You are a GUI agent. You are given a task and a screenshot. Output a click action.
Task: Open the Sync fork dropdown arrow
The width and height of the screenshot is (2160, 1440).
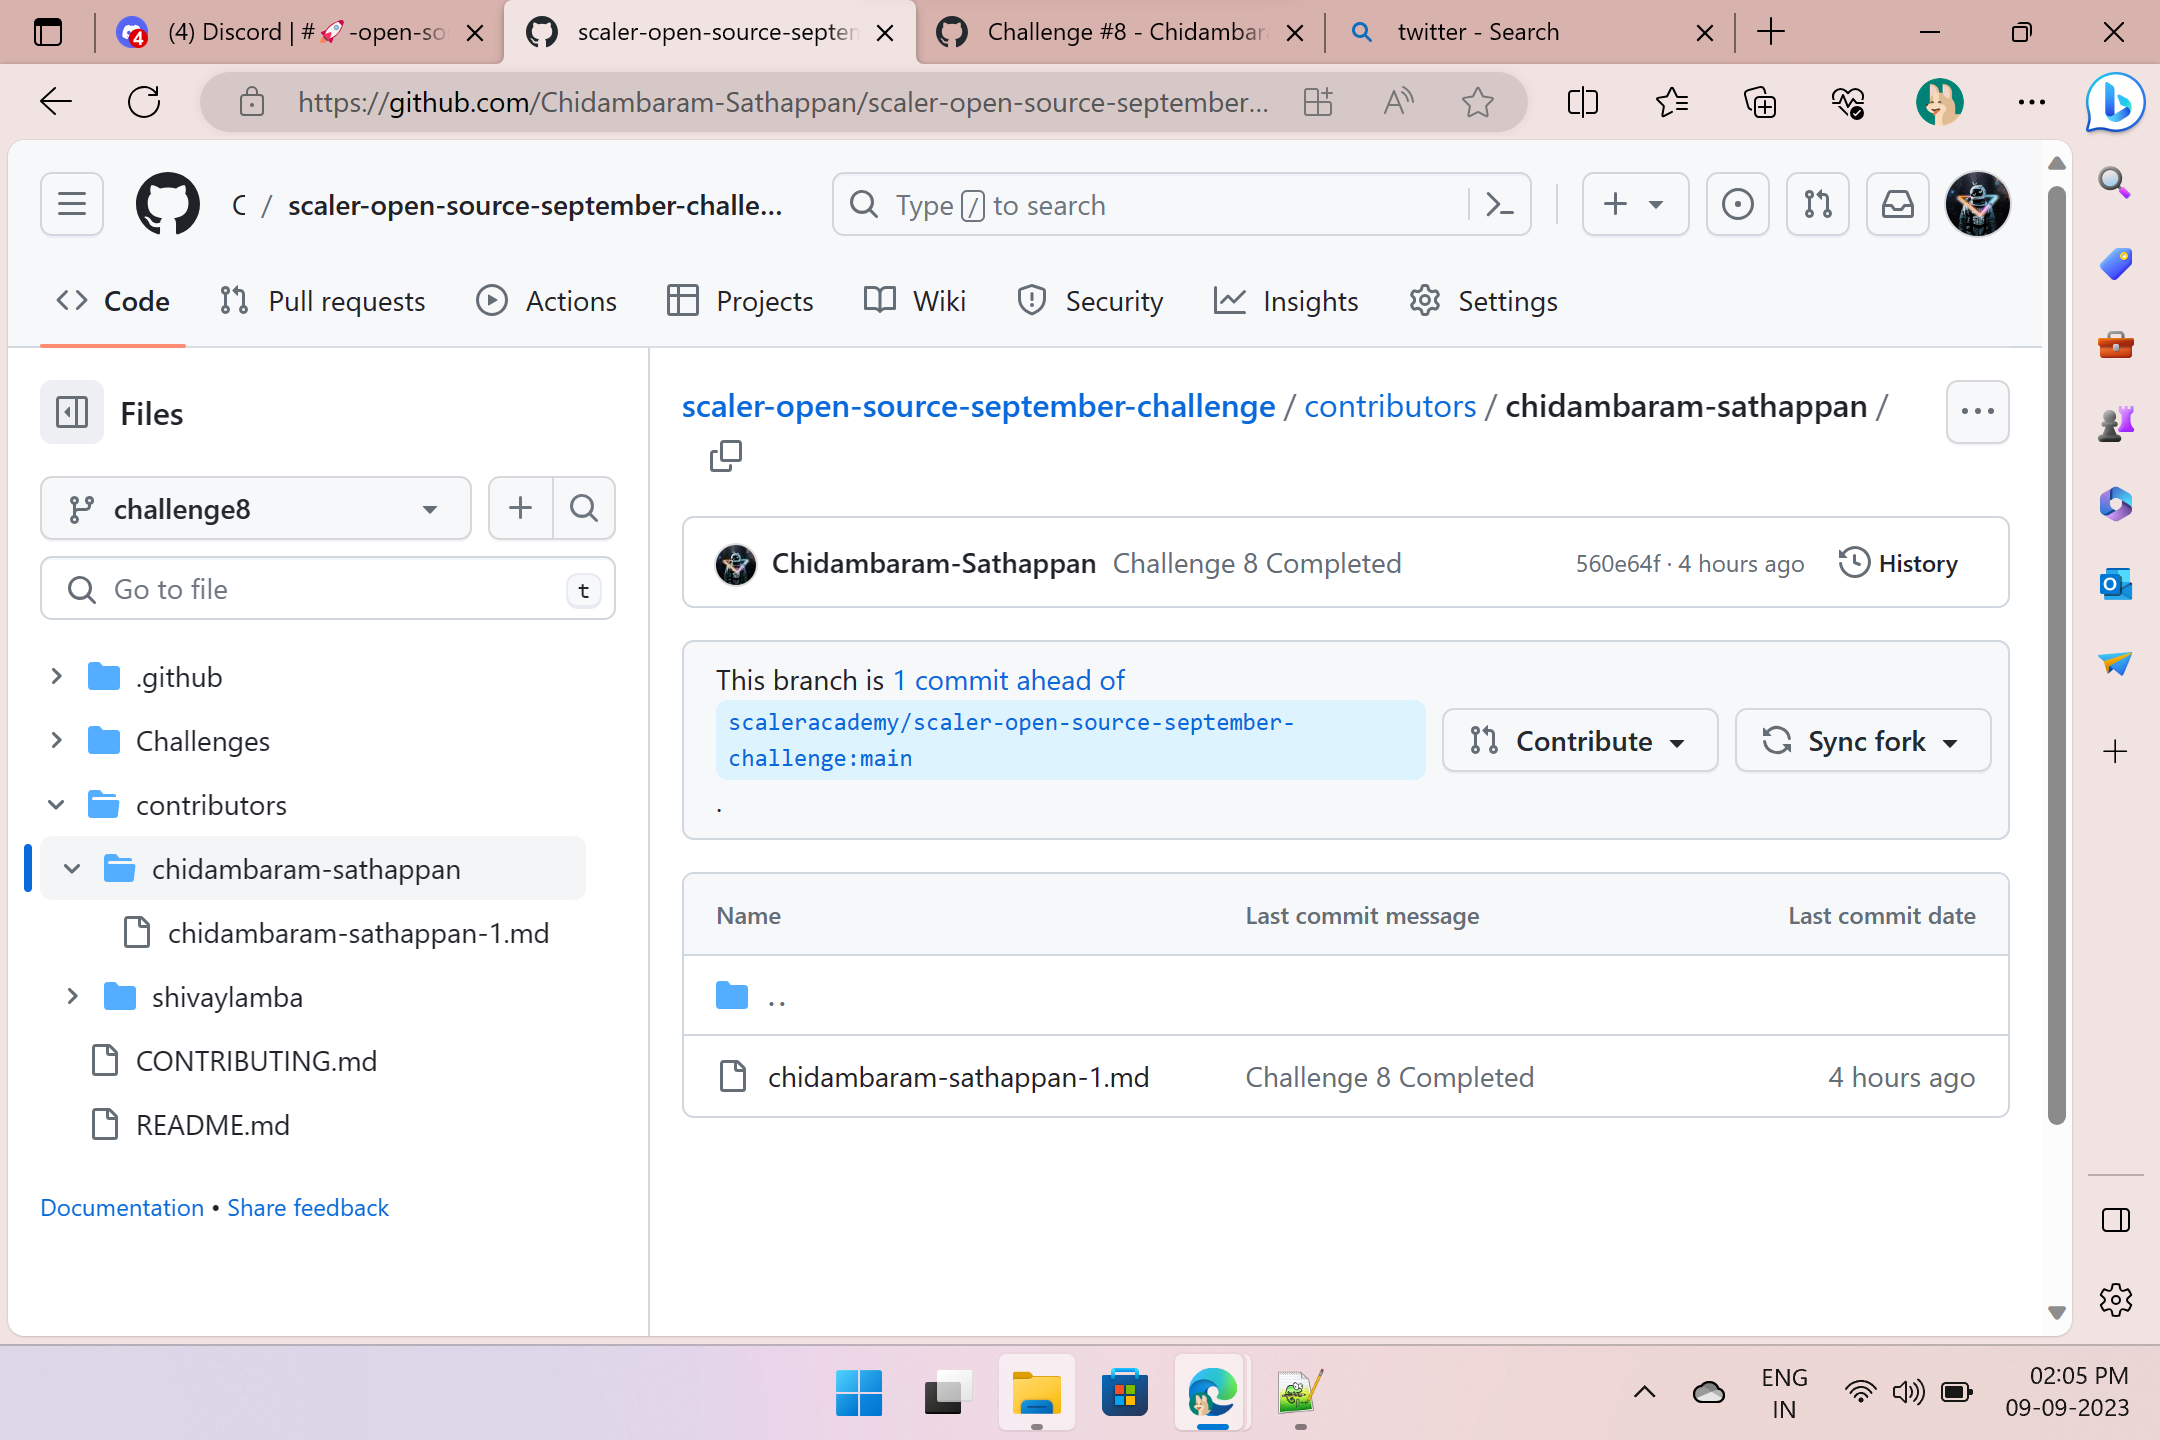tap(1951, 741)
